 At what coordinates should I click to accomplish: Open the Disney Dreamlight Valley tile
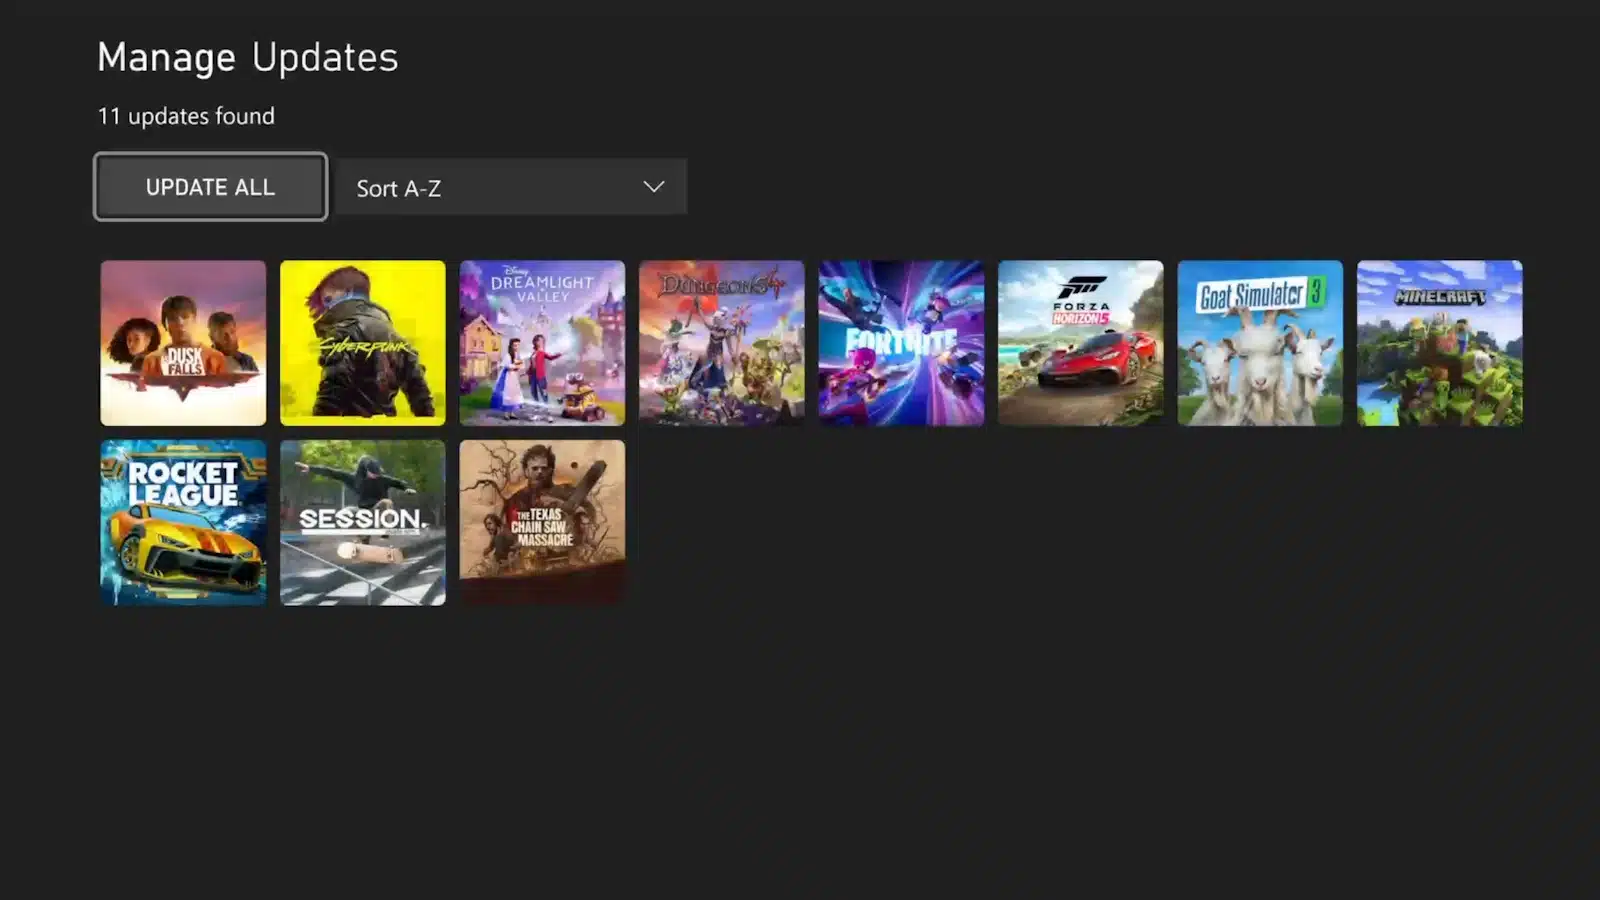point(542,343)
